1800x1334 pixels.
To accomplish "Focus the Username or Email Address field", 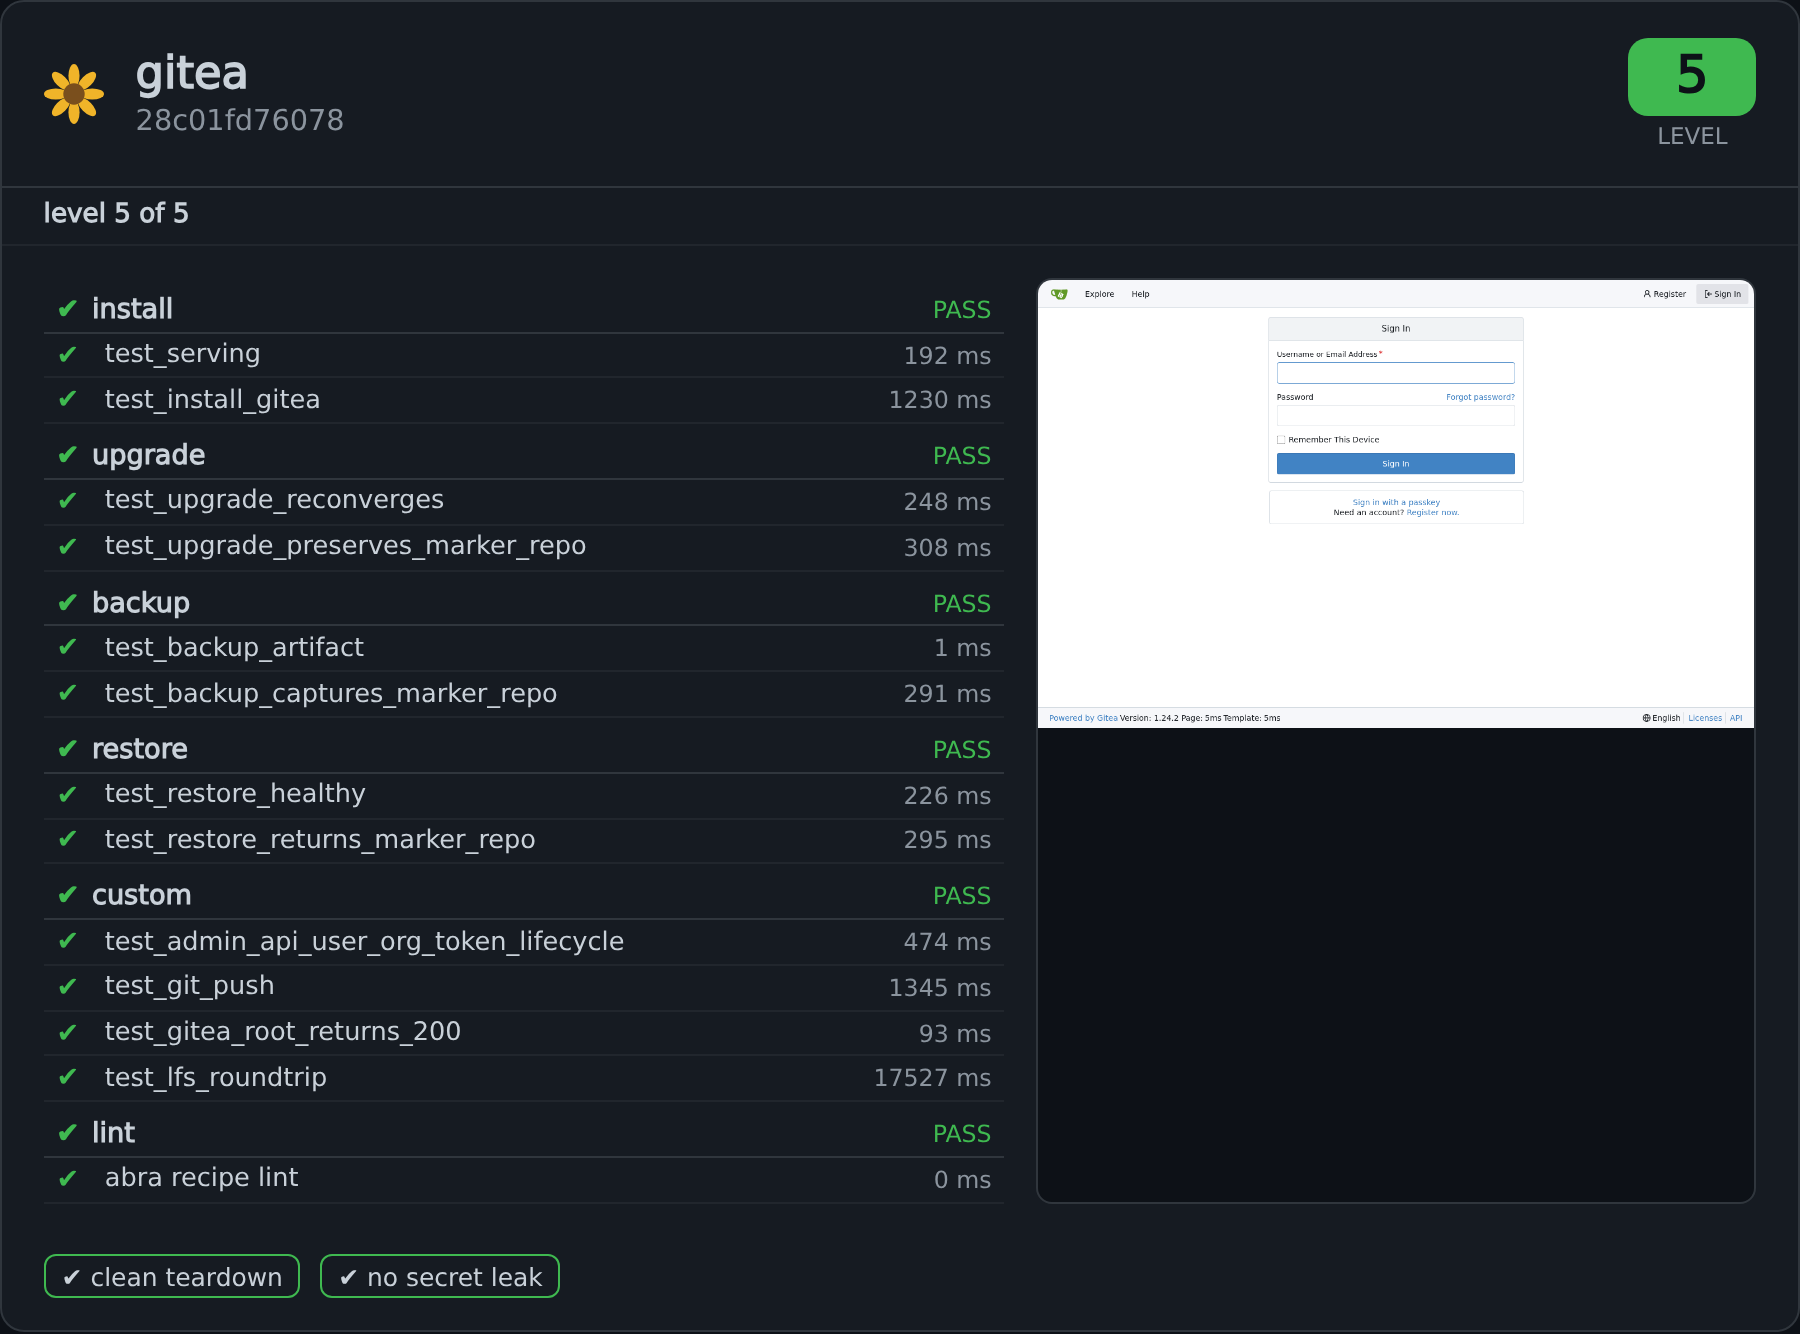I will pyautogui.click(x=1396, y=373).
